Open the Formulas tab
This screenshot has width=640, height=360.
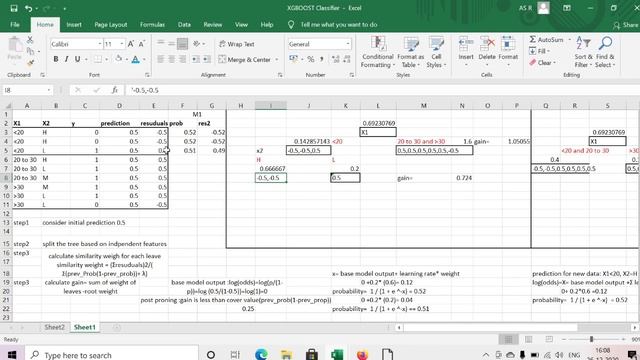click(152, 25)
